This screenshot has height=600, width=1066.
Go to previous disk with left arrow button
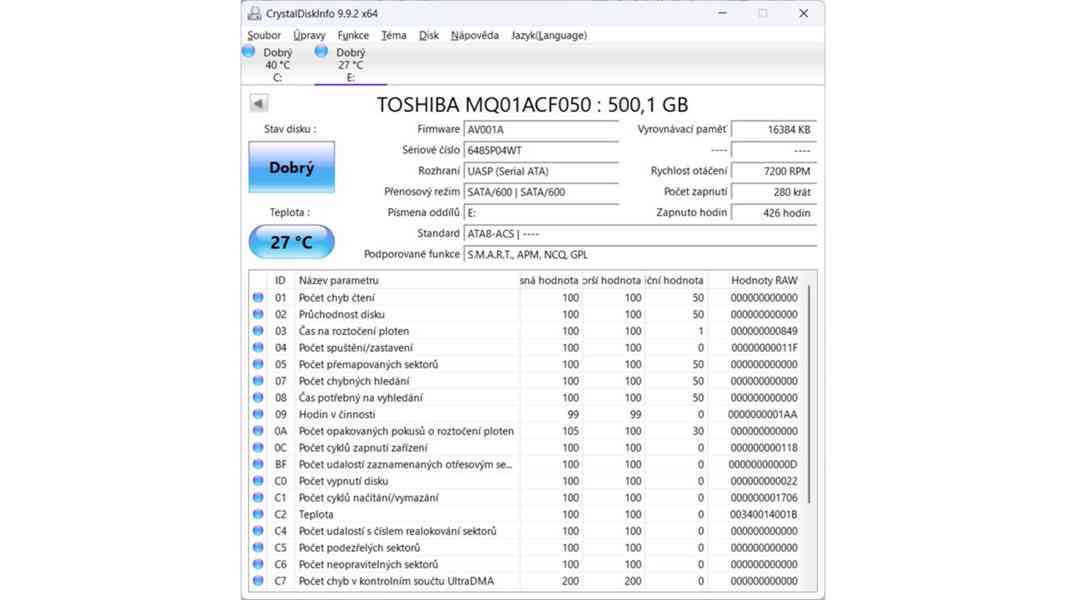(x=258, y=103)
